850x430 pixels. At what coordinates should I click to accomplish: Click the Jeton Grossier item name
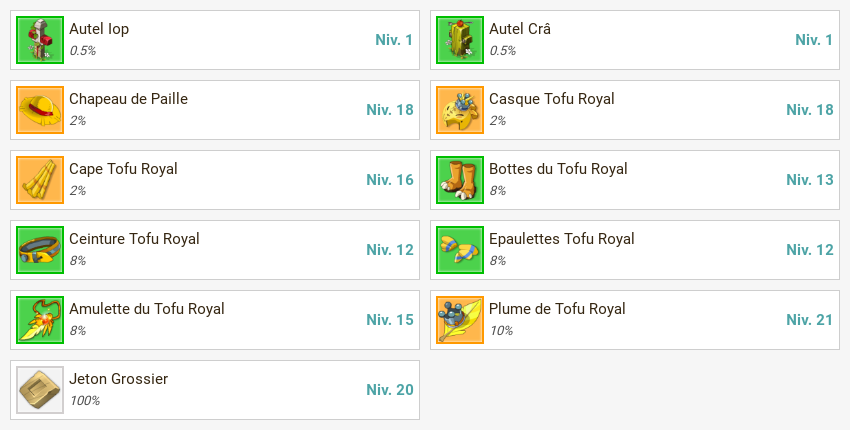pyautogui.click(x=119, y=378)
